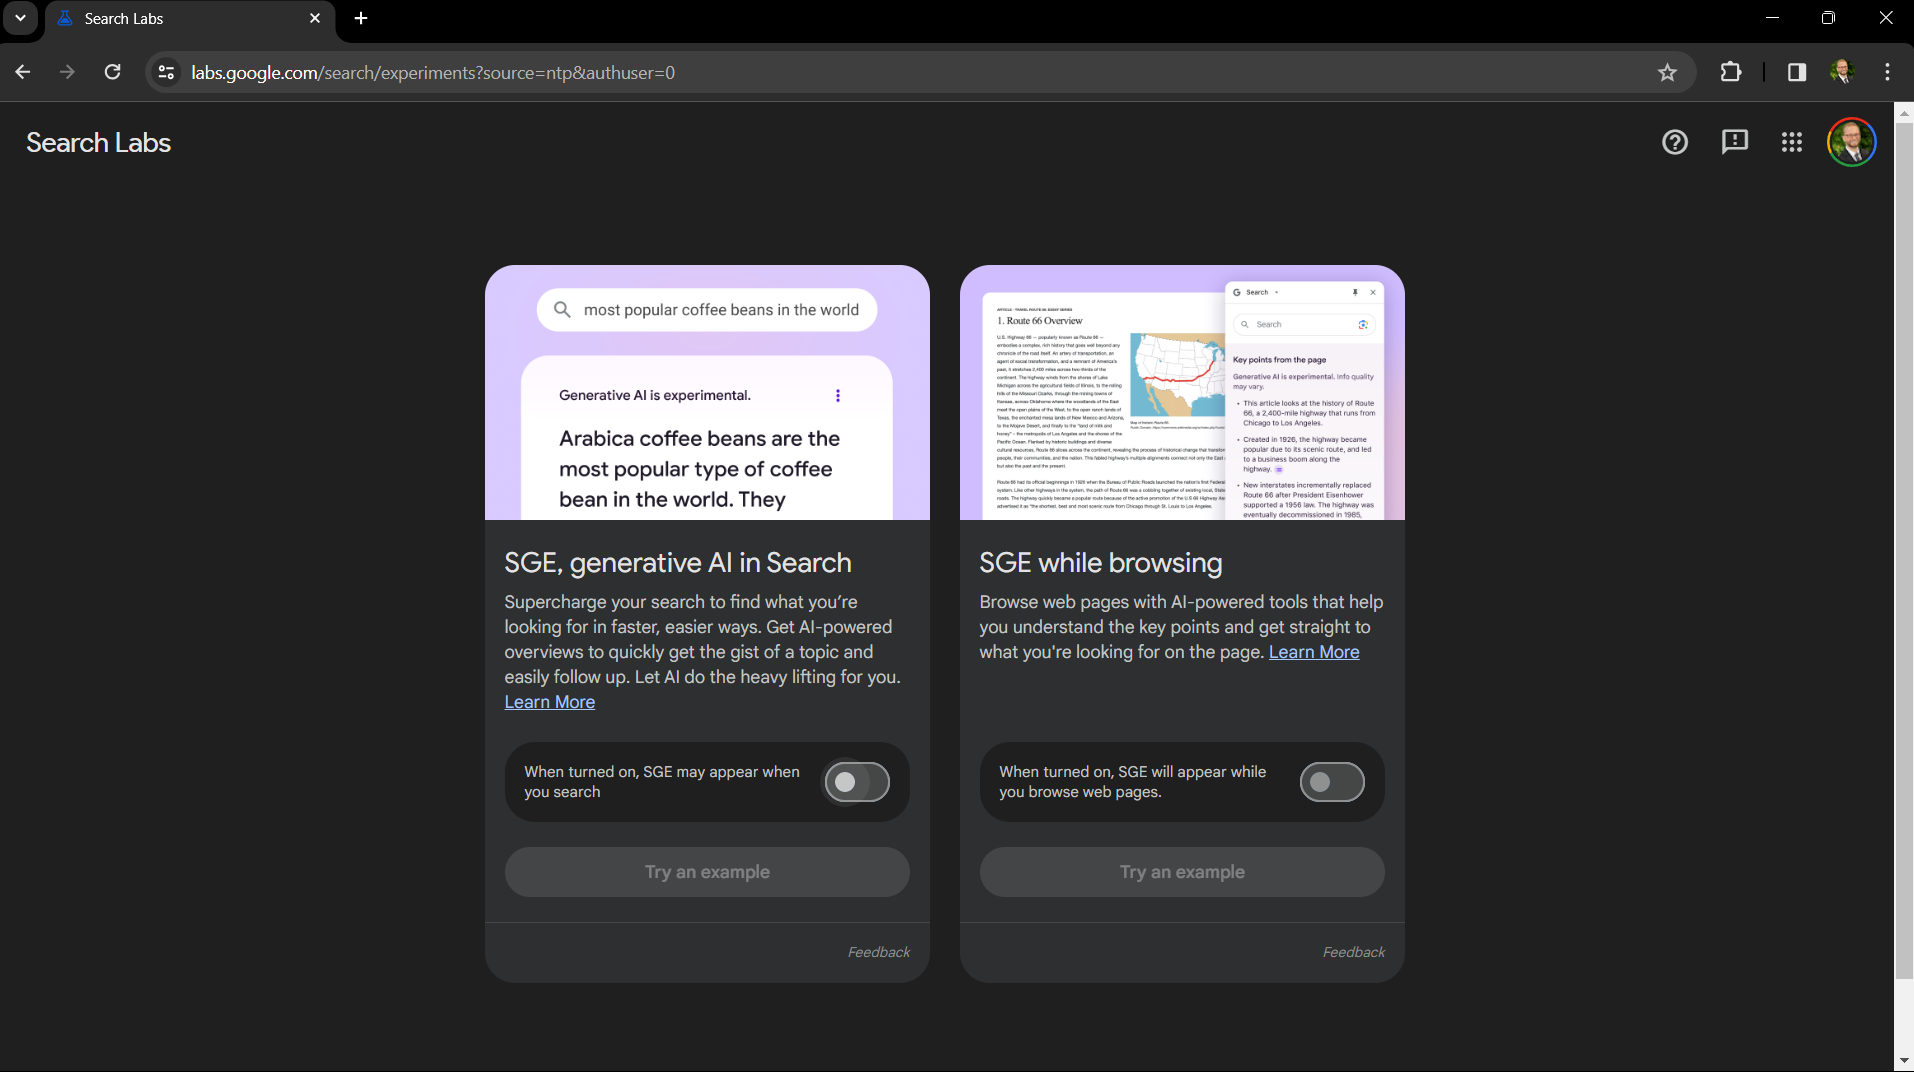
Task: Bookmark this page with the star icon
Action: [x=1667, y=72]
